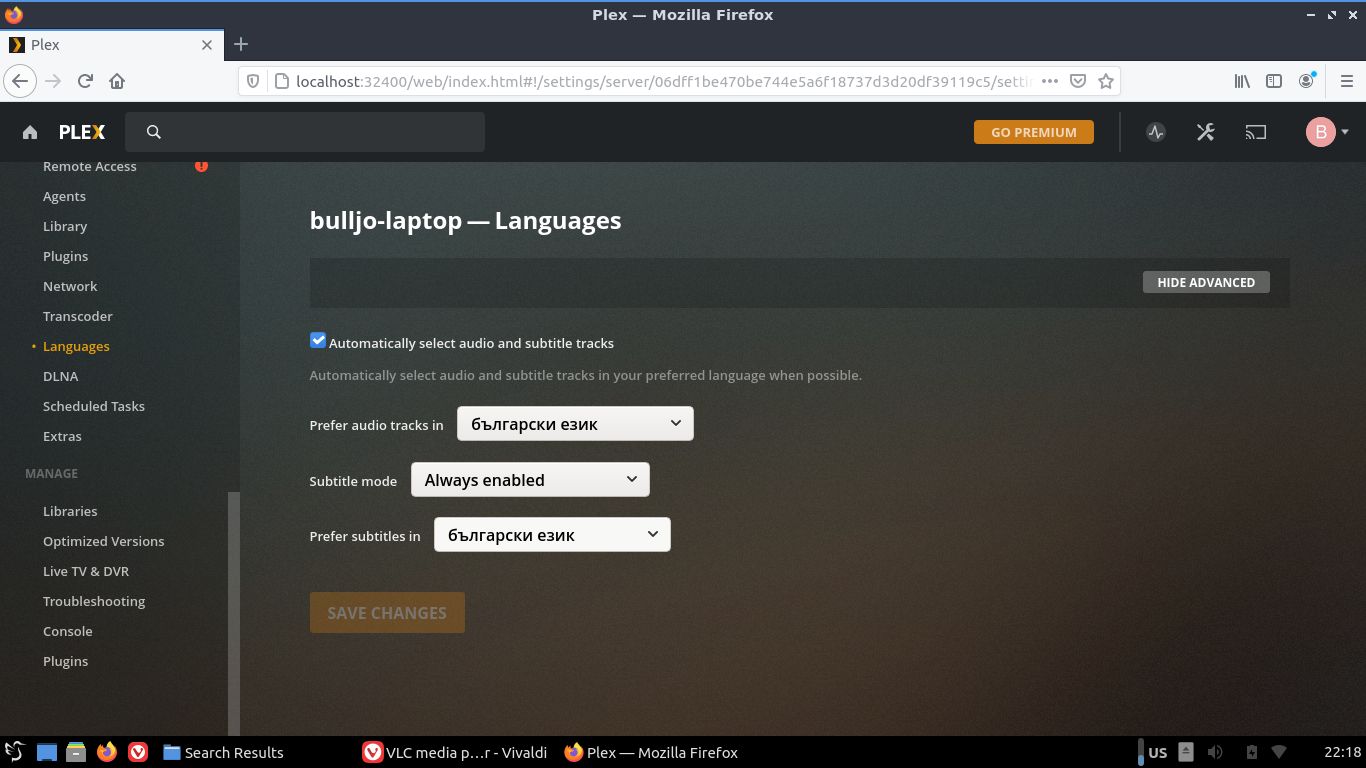Image resolution: width=1366 pixels, height=768 pixels.
Task: Click the battery power tray icon
Action: 1251,752
